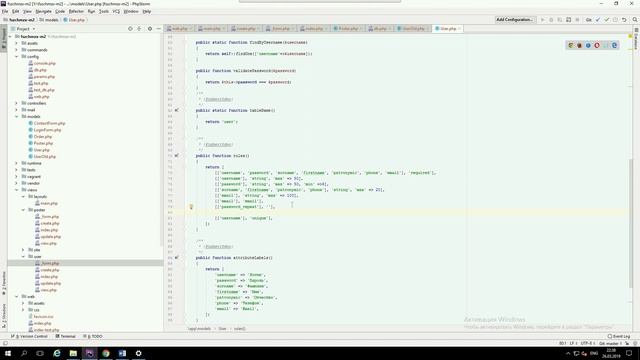Open Internet Explorer from the taskbar
Screen dimensions: 640x360
pyautogui.click(x=57, y=353)
